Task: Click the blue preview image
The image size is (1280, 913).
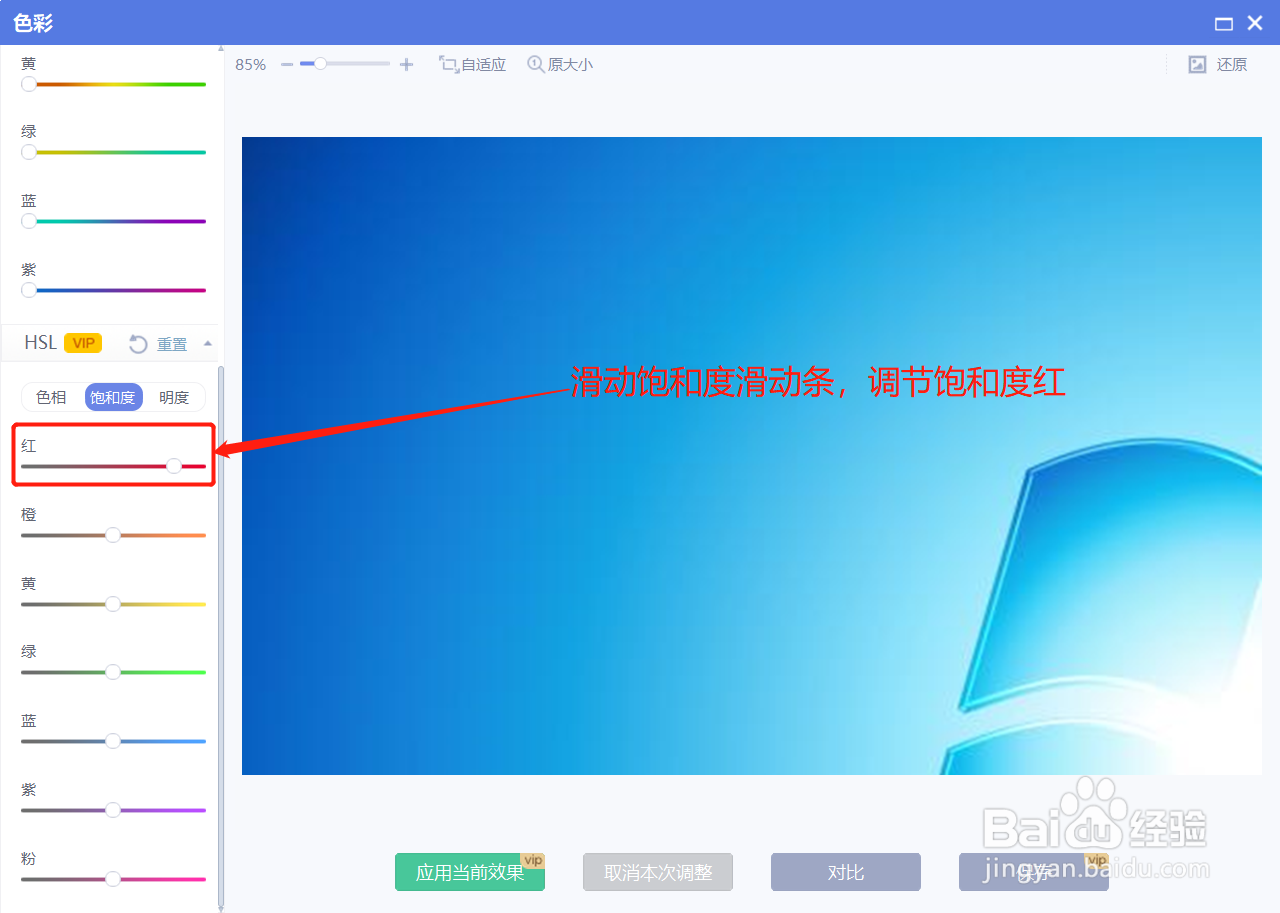Action: pyautogui.click(x=752, y=456)
